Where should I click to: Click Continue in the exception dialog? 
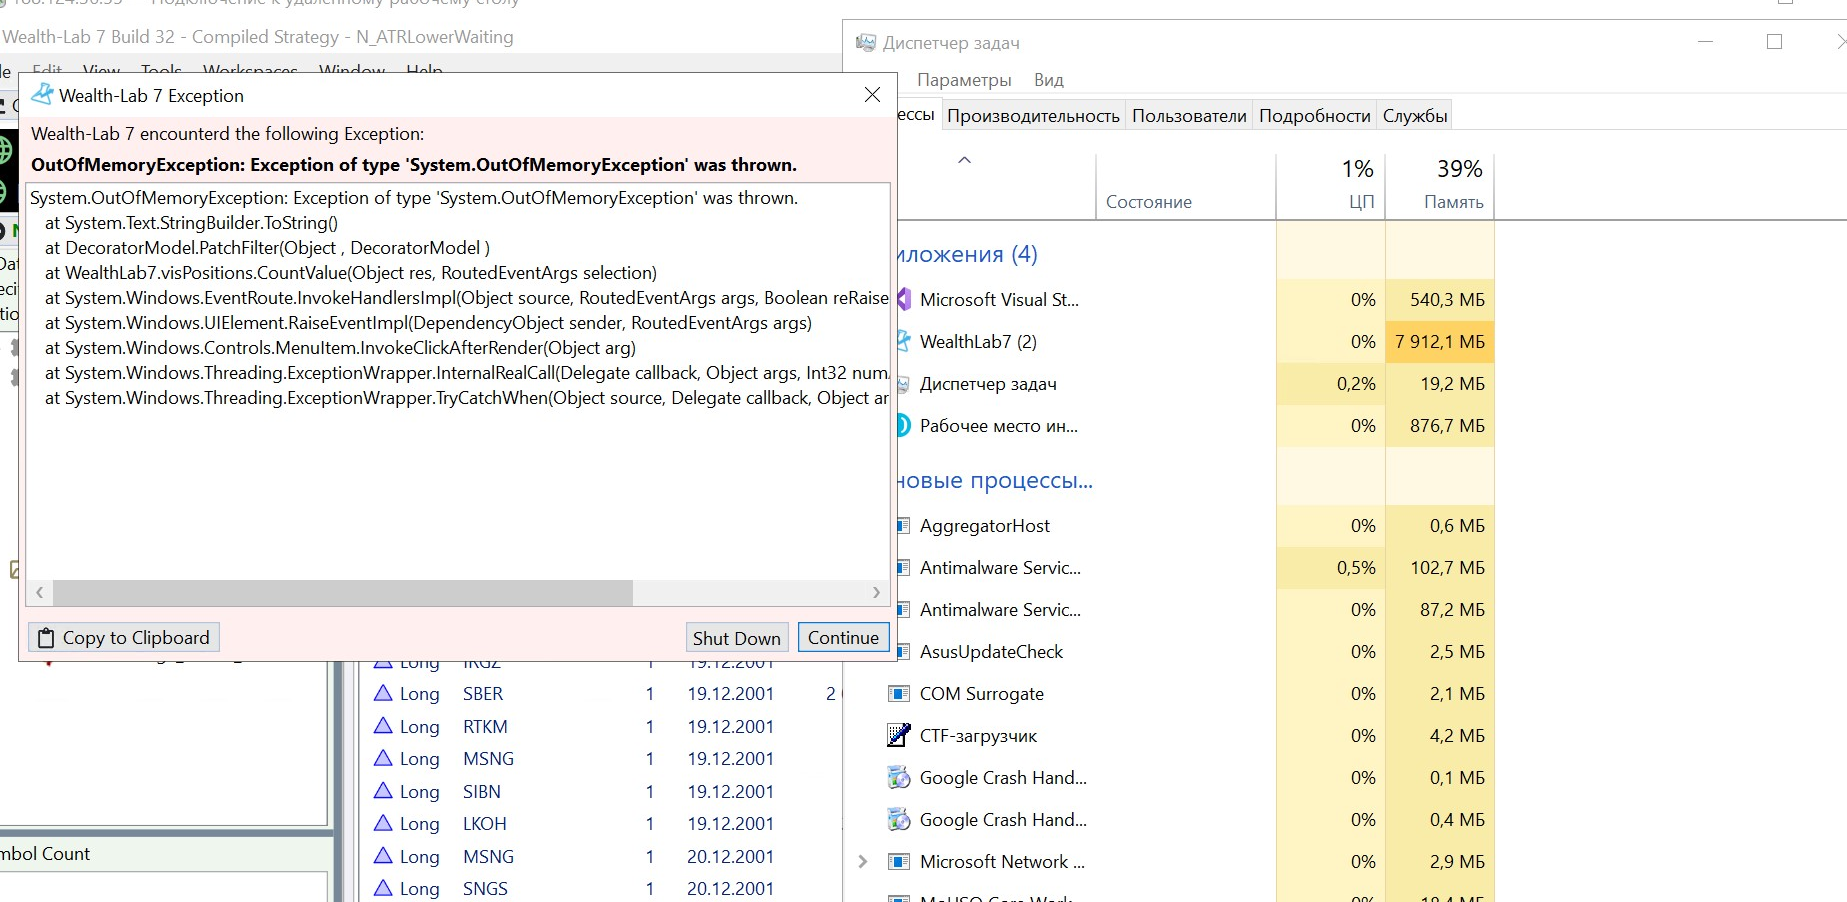coord(842,638)
